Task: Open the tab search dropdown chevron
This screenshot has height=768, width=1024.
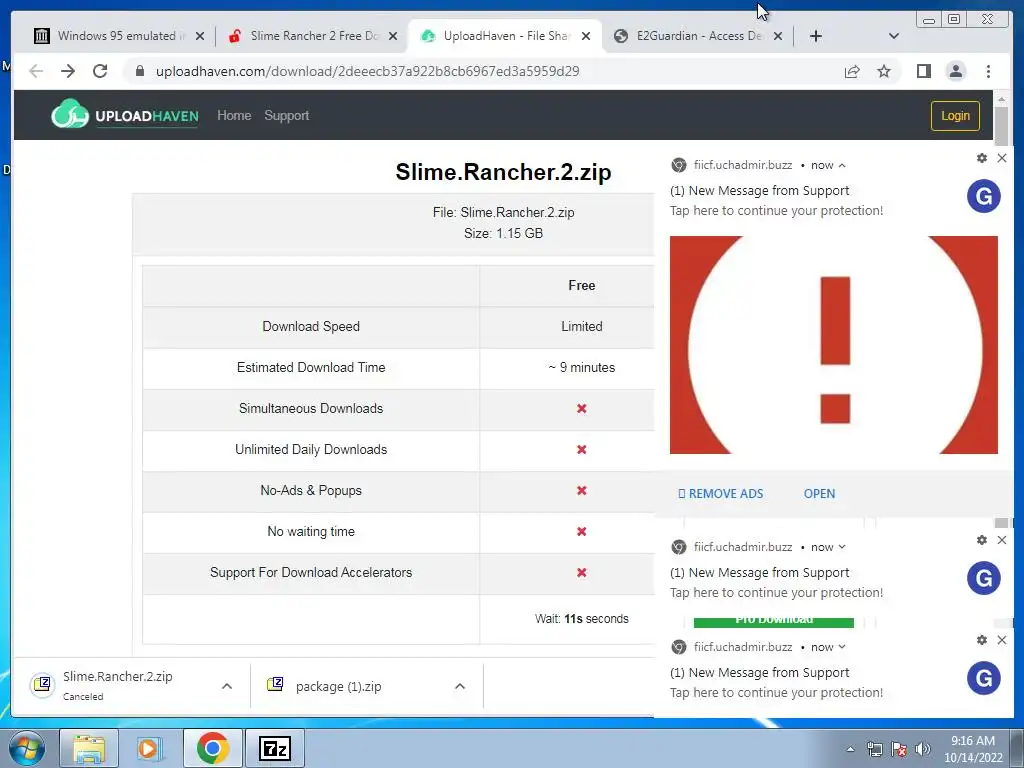Action: pos(894,36)
